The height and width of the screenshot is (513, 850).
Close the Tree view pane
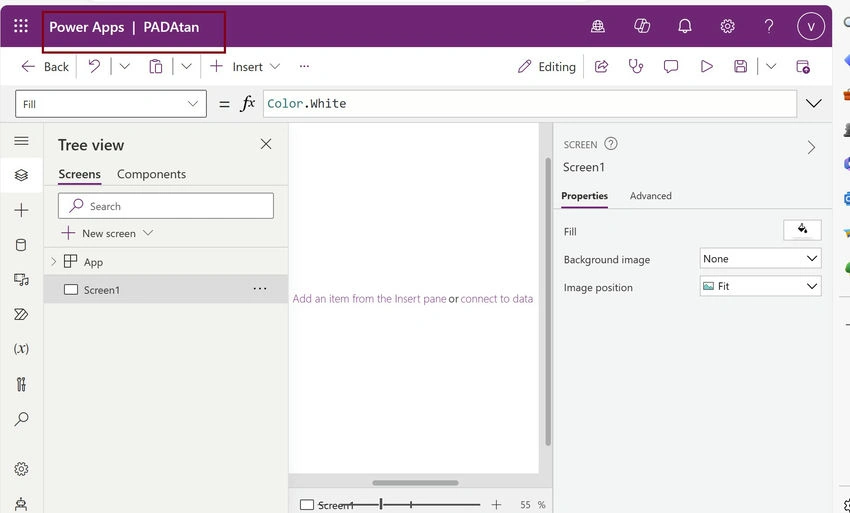coord(266,144)
